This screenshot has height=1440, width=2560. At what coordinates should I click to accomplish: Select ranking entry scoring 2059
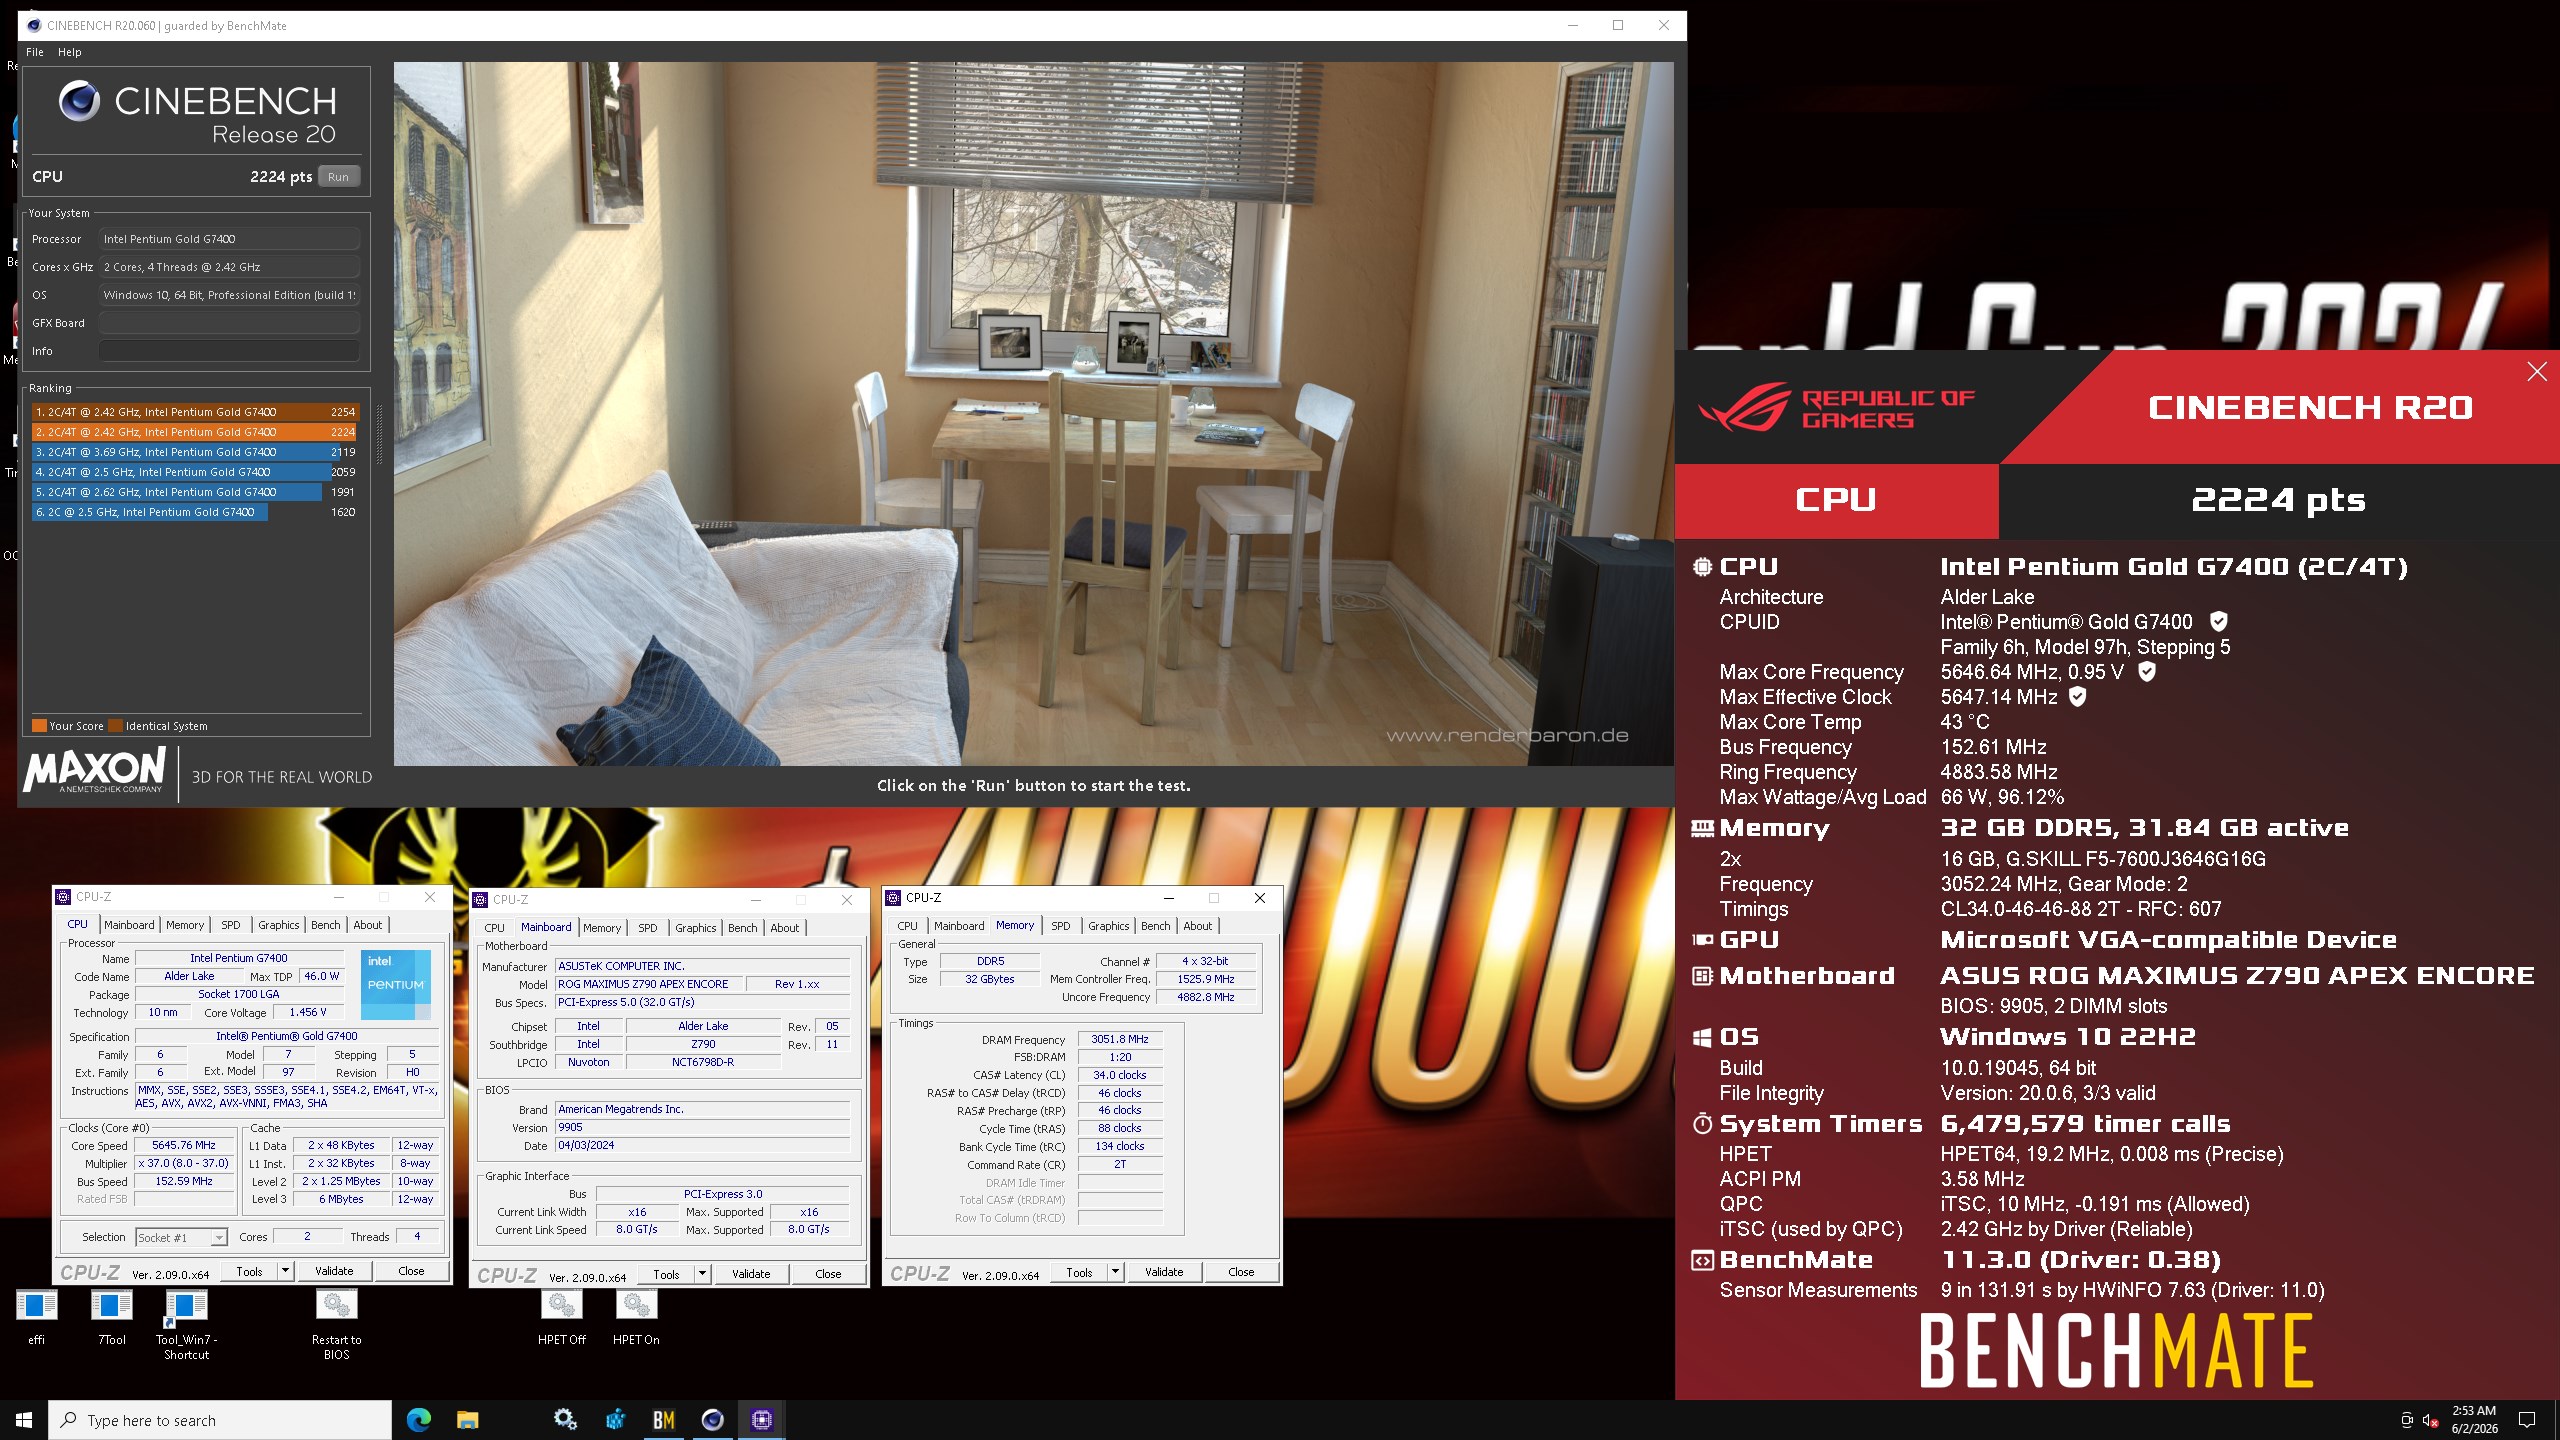pos(195,472)
